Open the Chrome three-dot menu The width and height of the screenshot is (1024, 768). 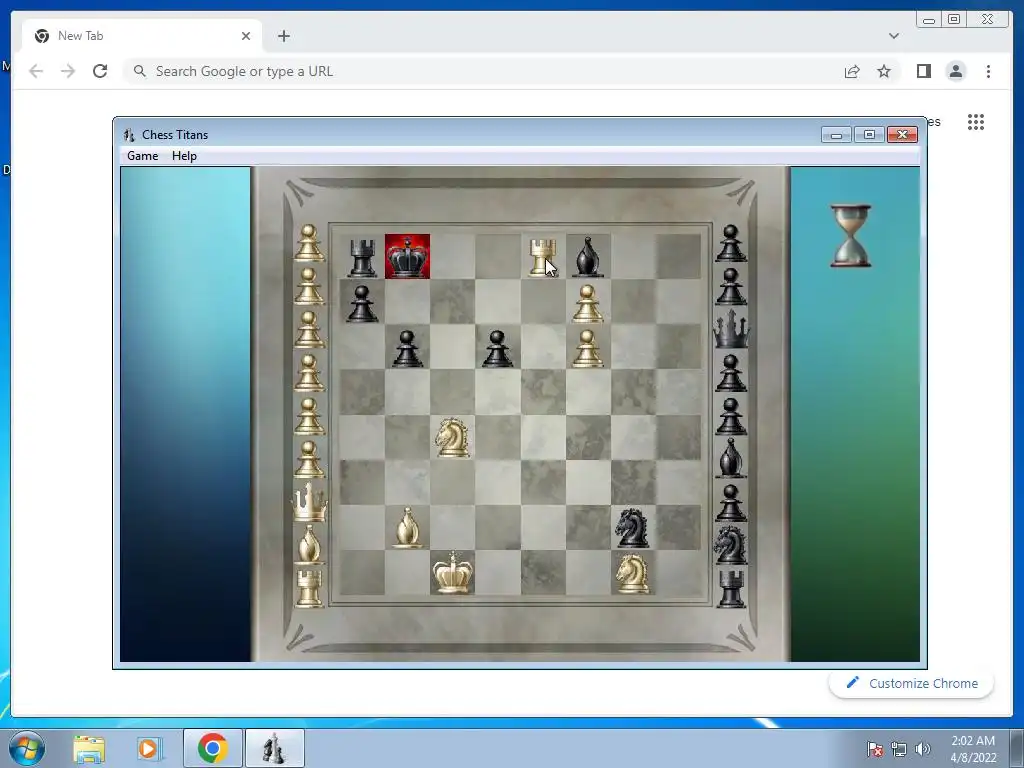coord(988,71)
